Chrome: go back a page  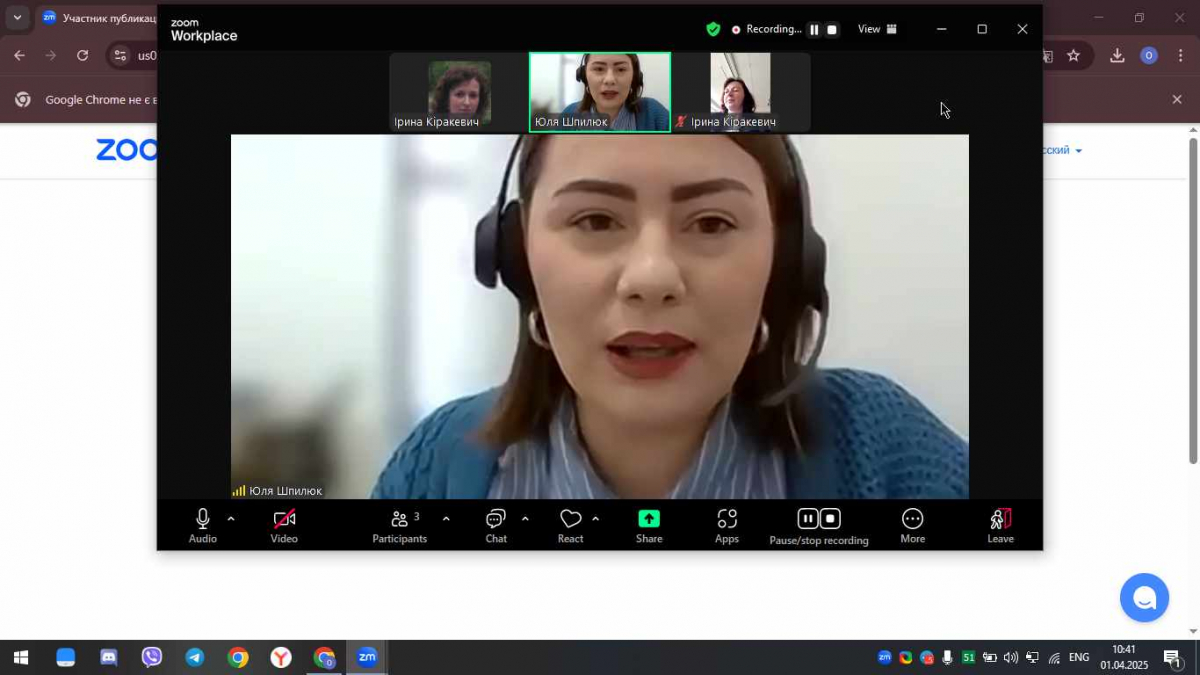point(19,56)
